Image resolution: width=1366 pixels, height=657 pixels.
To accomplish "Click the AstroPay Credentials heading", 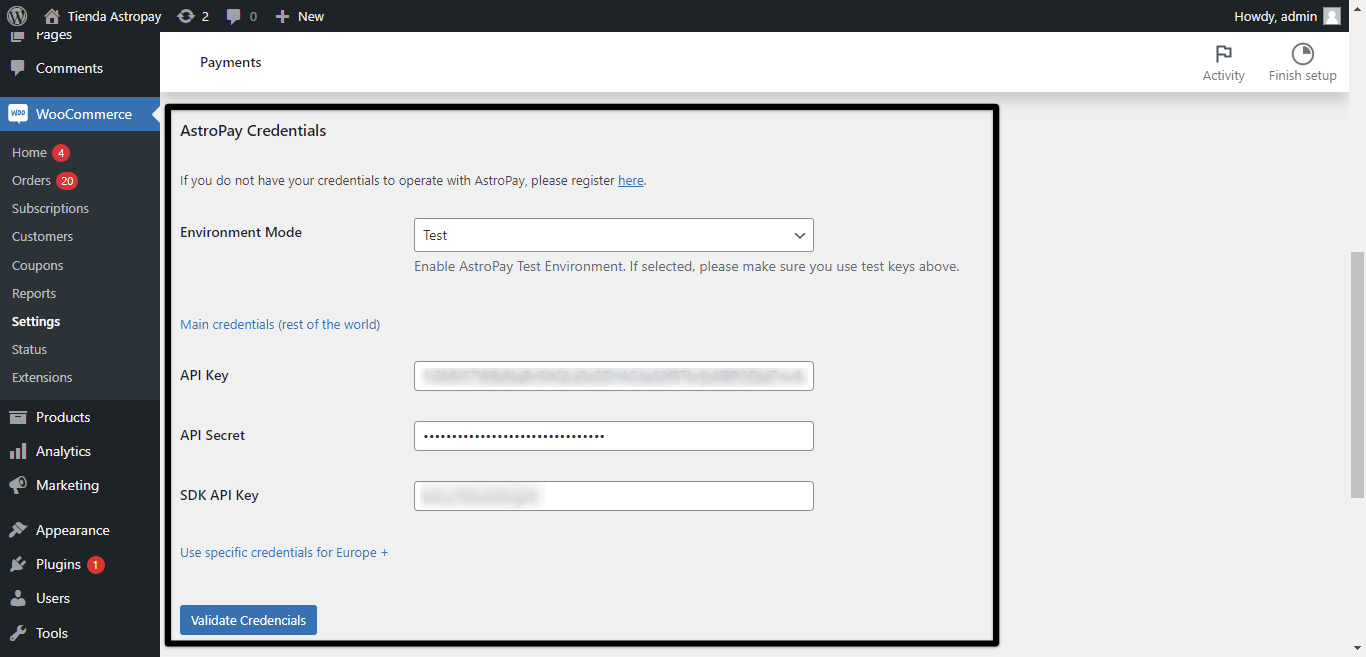I will pos(253,131).
